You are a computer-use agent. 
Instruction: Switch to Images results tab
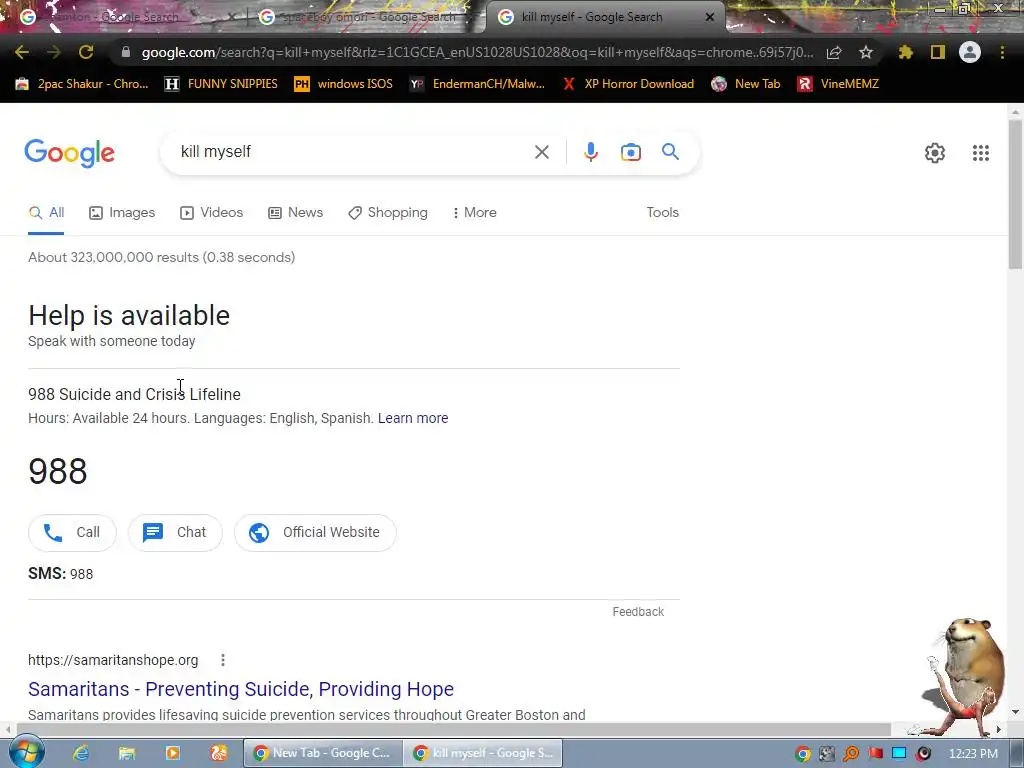click(122, 213)
